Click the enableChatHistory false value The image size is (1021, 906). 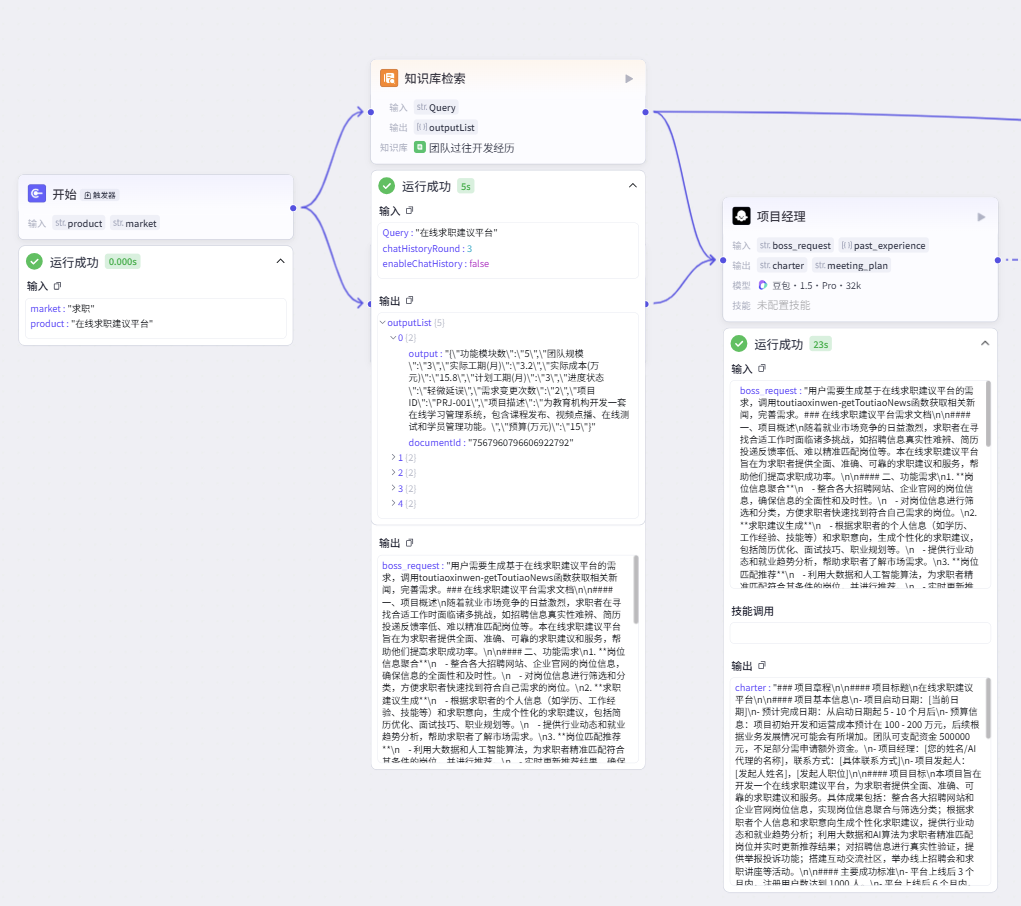point(479,264)
